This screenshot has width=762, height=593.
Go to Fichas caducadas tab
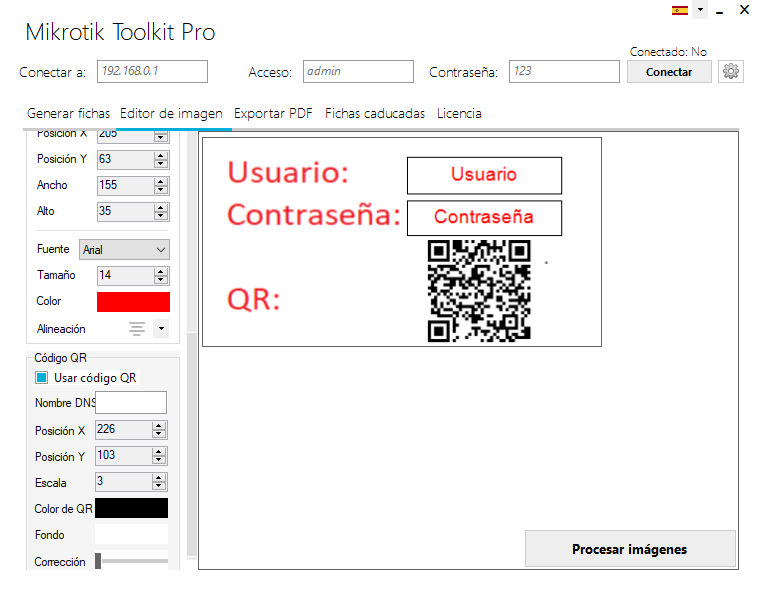pos(375,113)
